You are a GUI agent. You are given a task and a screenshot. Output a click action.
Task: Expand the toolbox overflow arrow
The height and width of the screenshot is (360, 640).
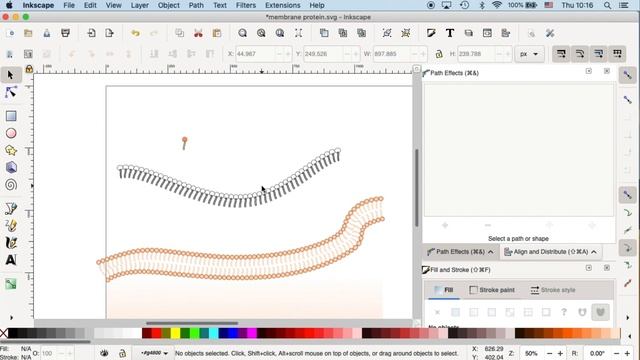[x=11, y=317]
